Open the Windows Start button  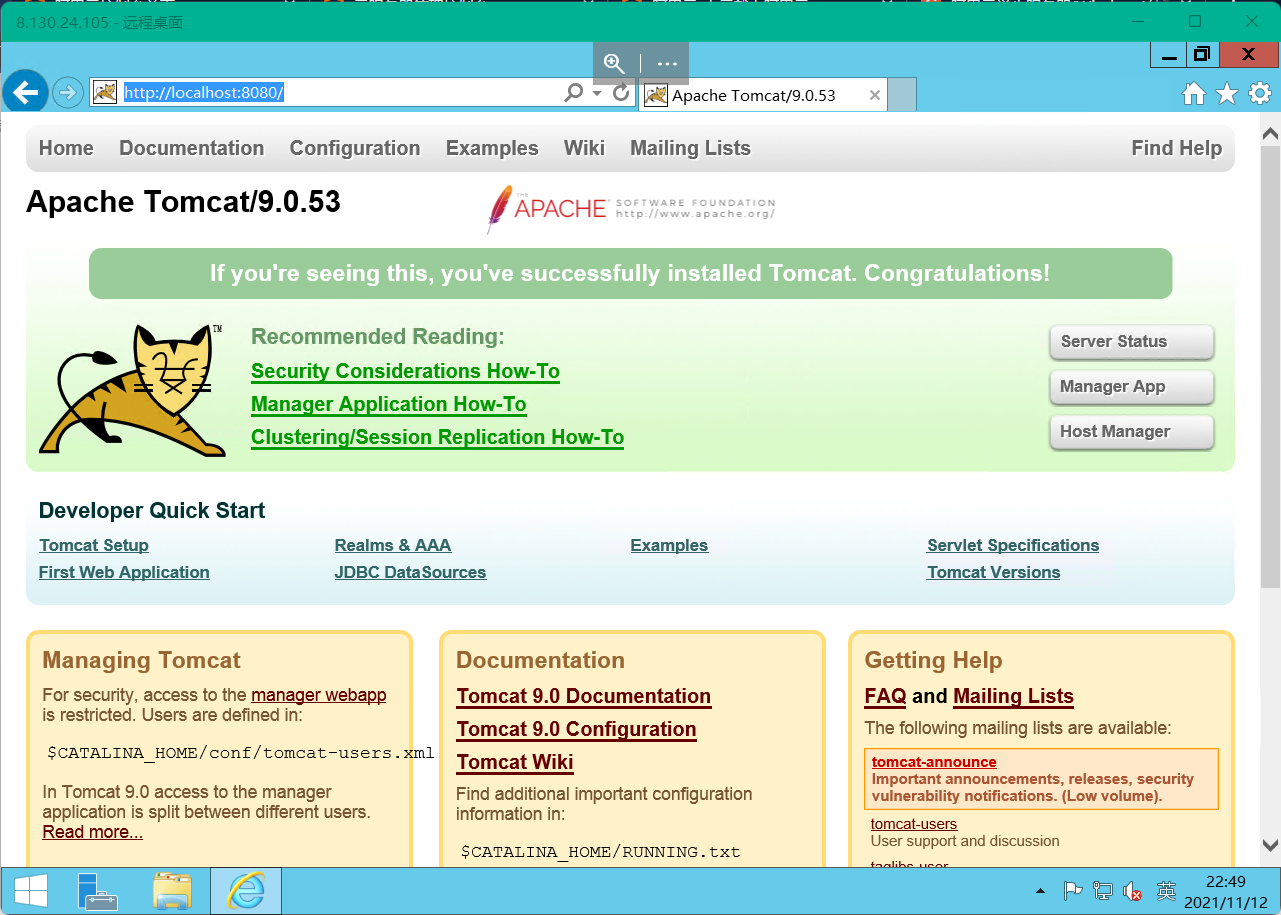tap(30, 890)
